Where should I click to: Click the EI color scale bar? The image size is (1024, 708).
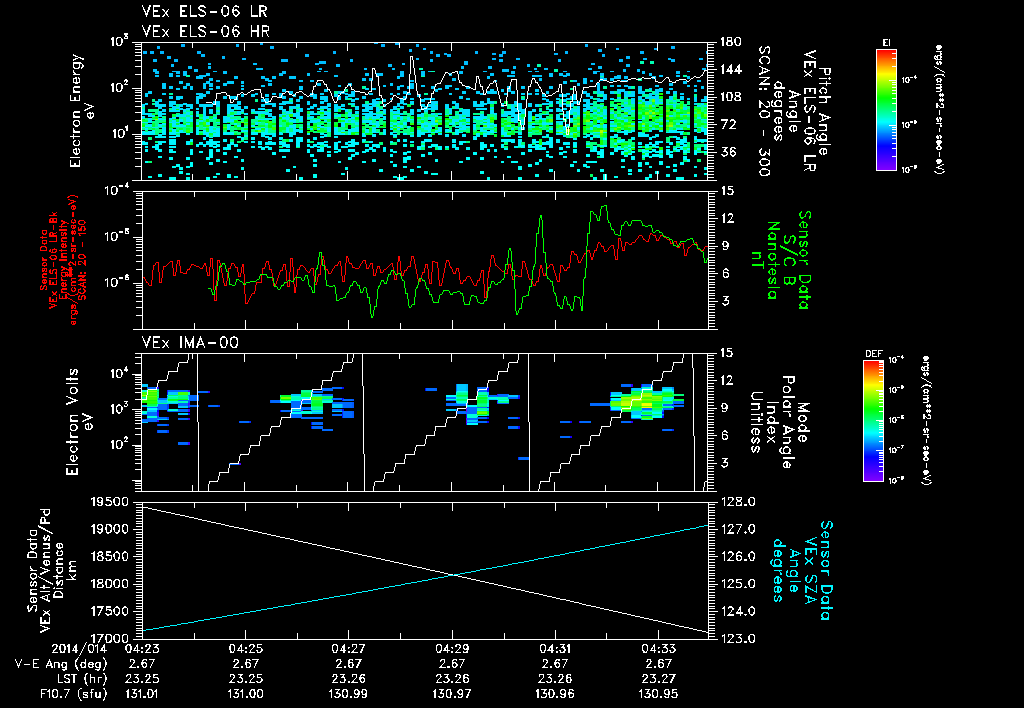[x=886, y=109]
